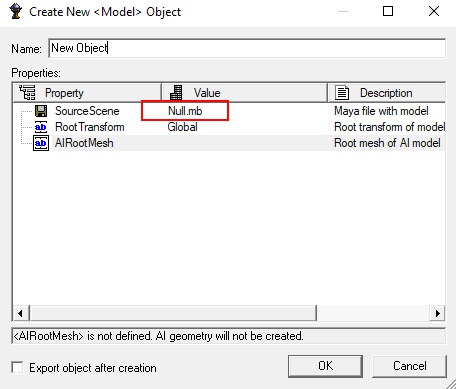Enable Export object after creation checkbox
The width and height of the screenshot is (456, 389).
17,368
